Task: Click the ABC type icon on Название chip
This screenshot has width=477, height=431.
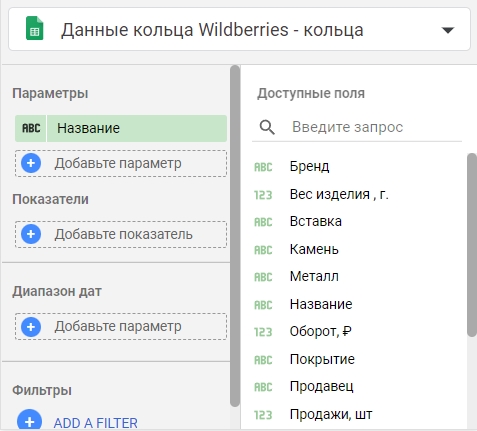Action: (x=31, y=128)
